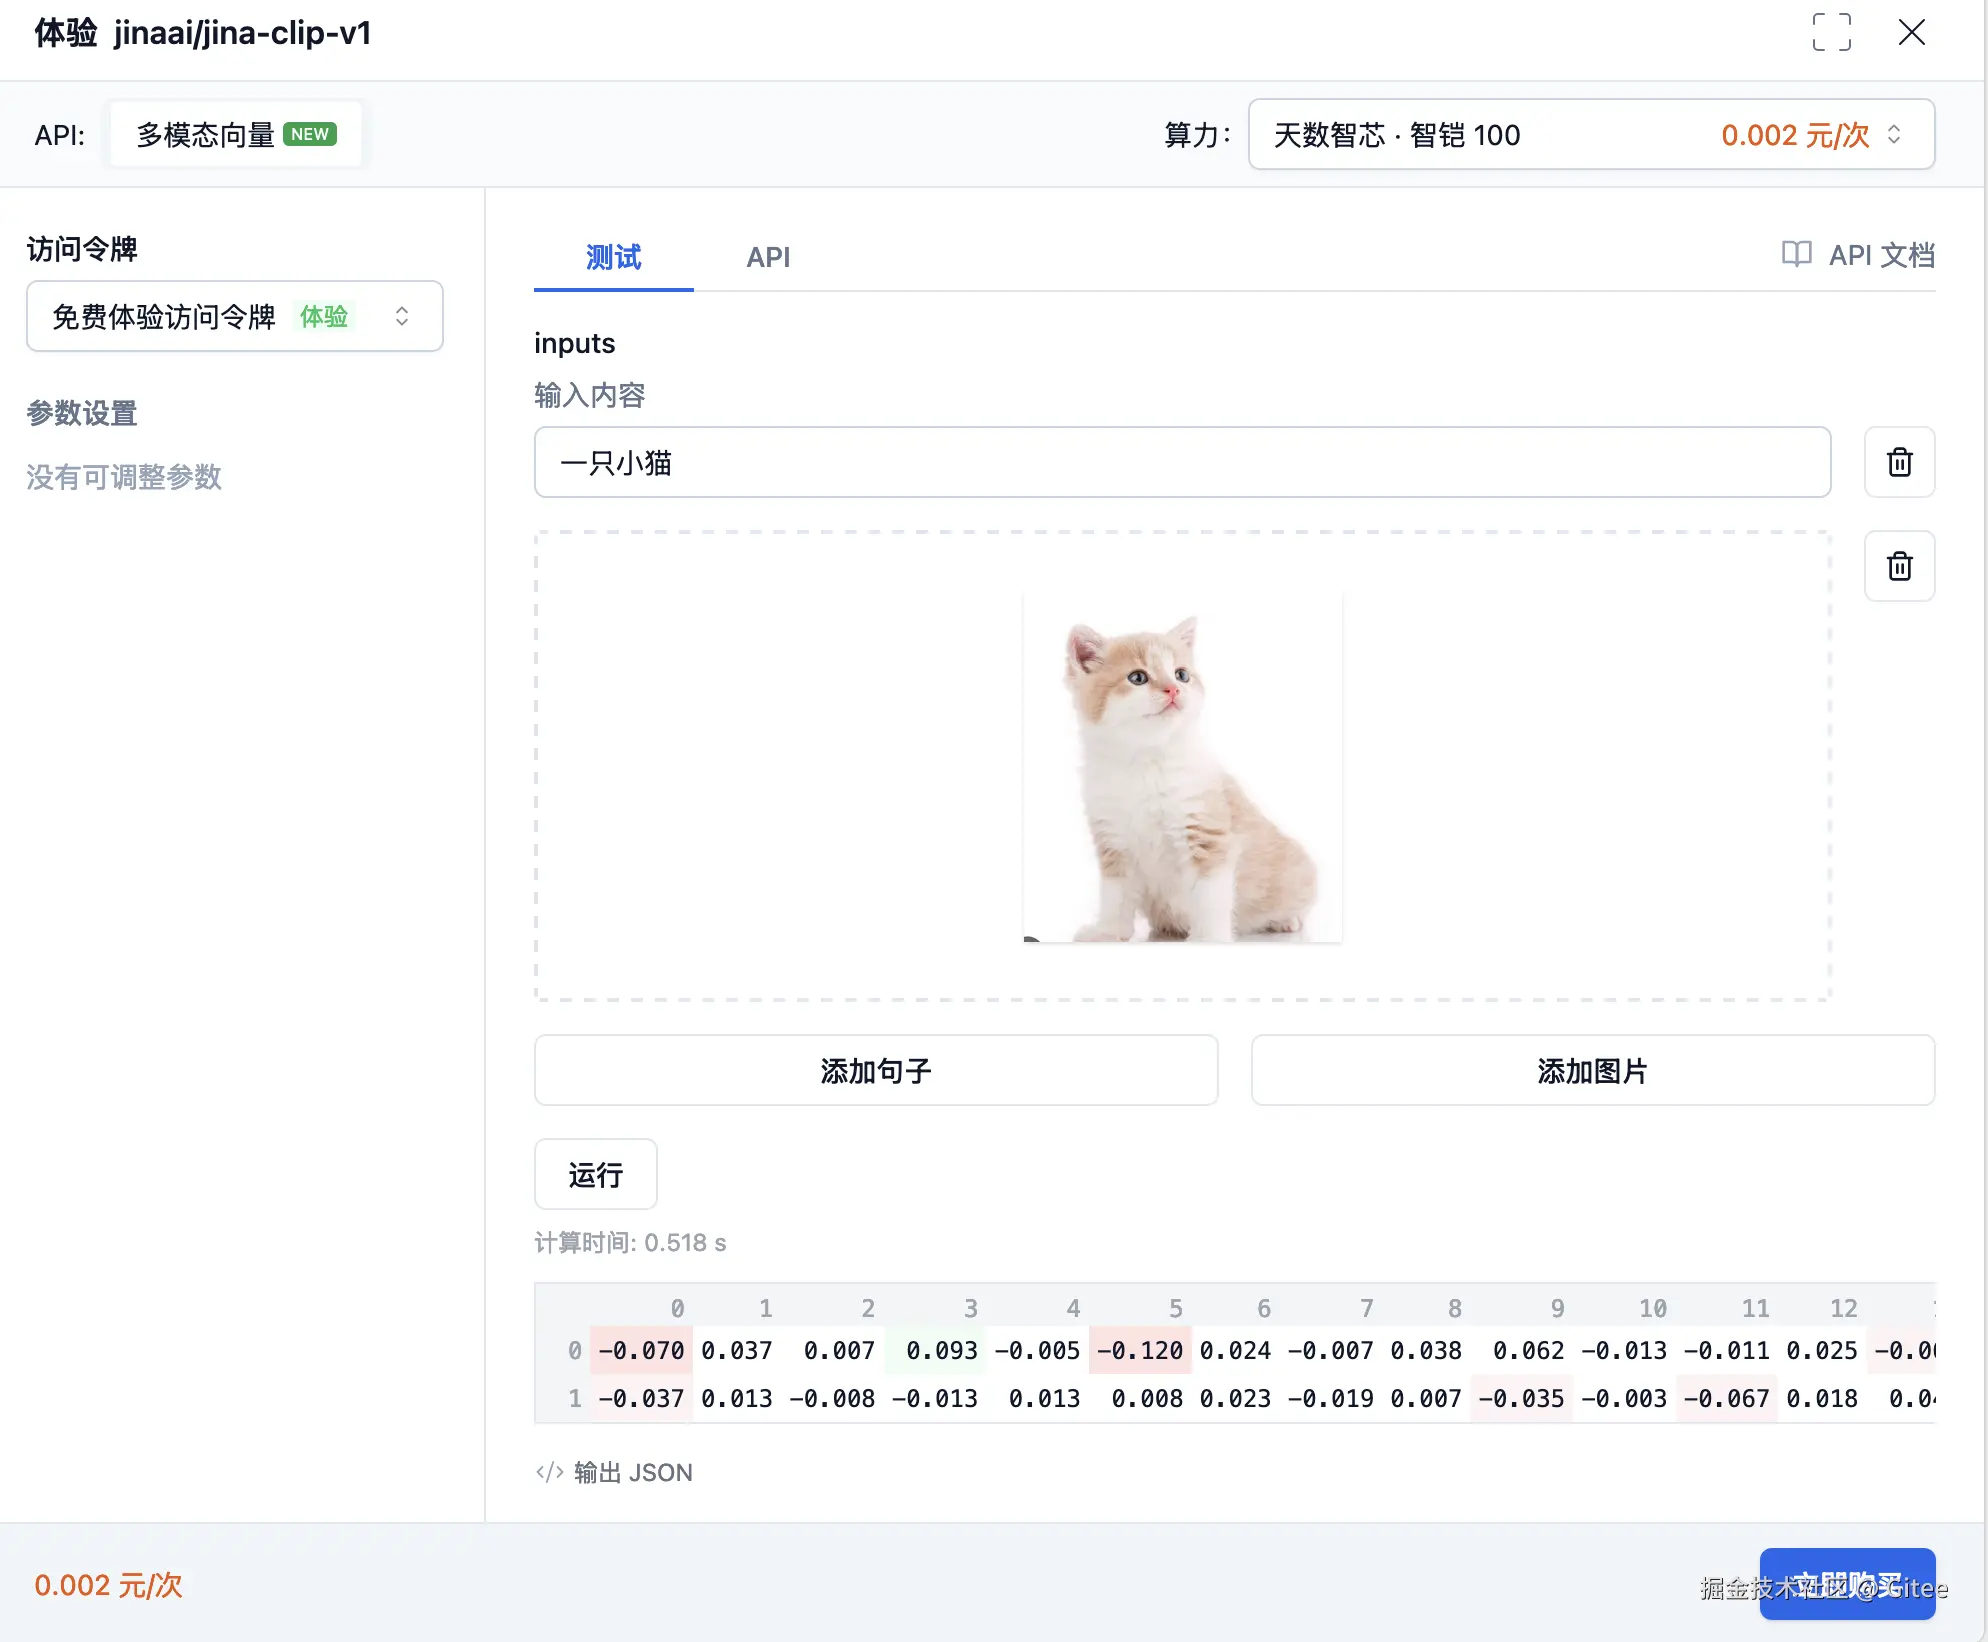Run inference with the 运行 button

click(x=595, y=1174)
